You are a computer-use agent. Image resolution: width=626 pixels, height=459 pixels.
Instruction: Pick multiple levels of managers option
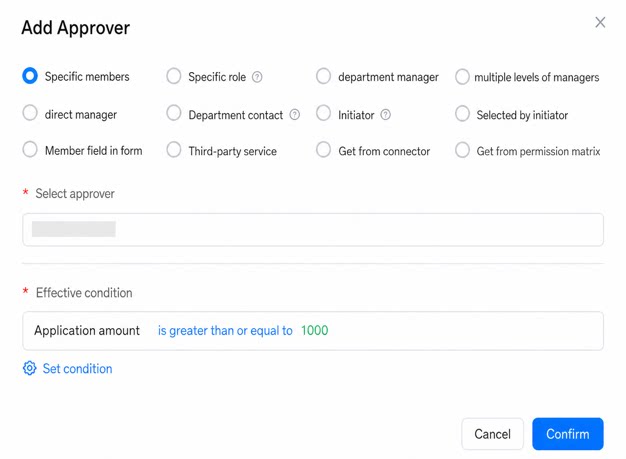pyautogui.click(x=462, y=77)
